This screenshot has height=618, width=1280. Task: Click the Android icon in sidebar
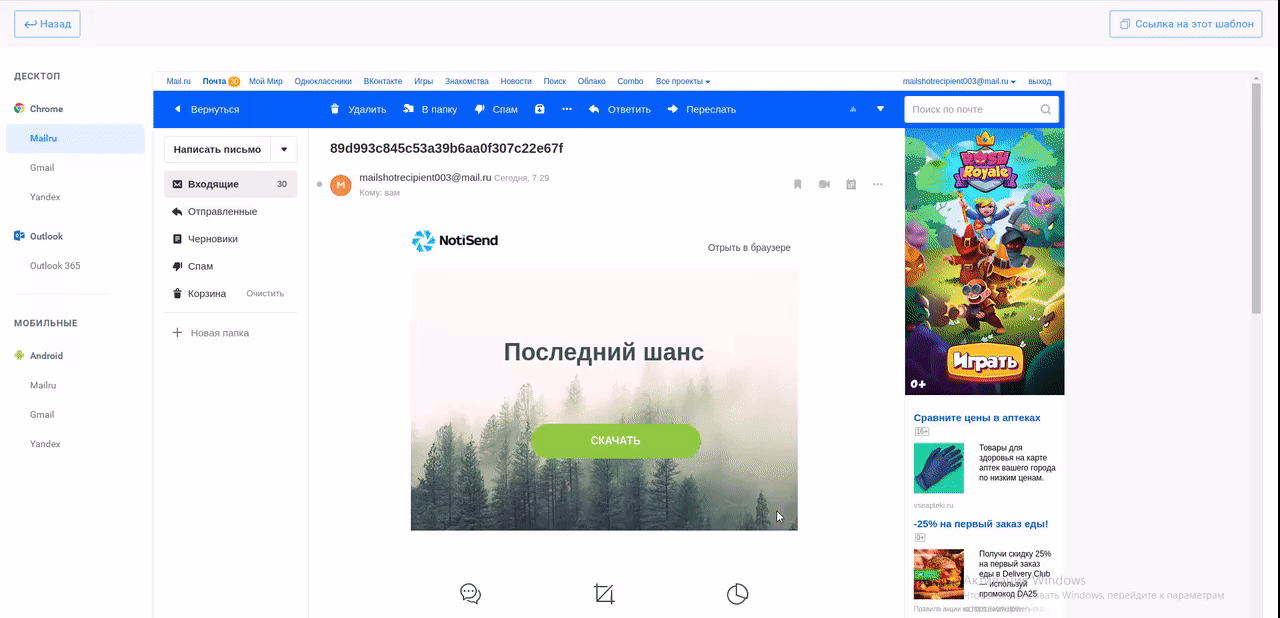point(19,355)
